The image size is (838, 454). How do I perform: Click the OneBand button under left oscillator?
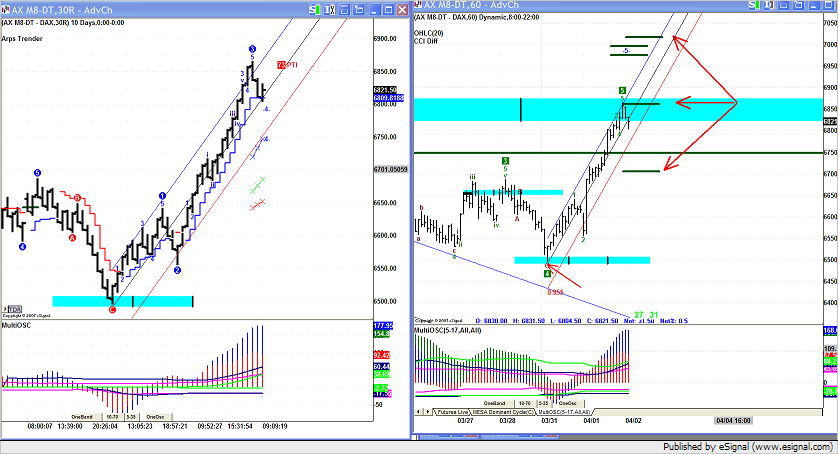tap(82, 415)
